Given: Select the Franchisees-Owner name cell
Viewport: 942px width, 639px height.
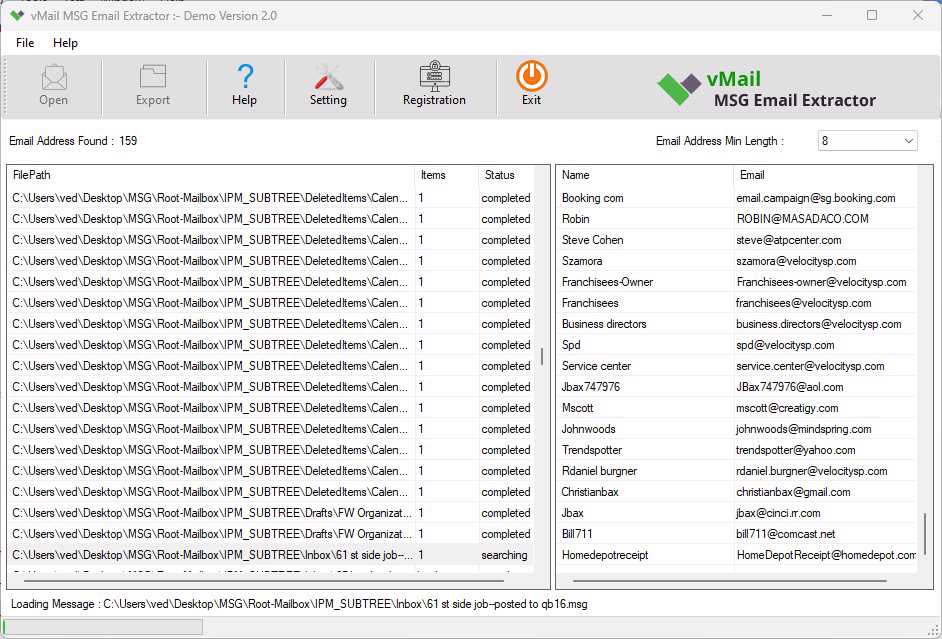Looking at the screenshot, I should pyautogui.click(x=607, y=282).
